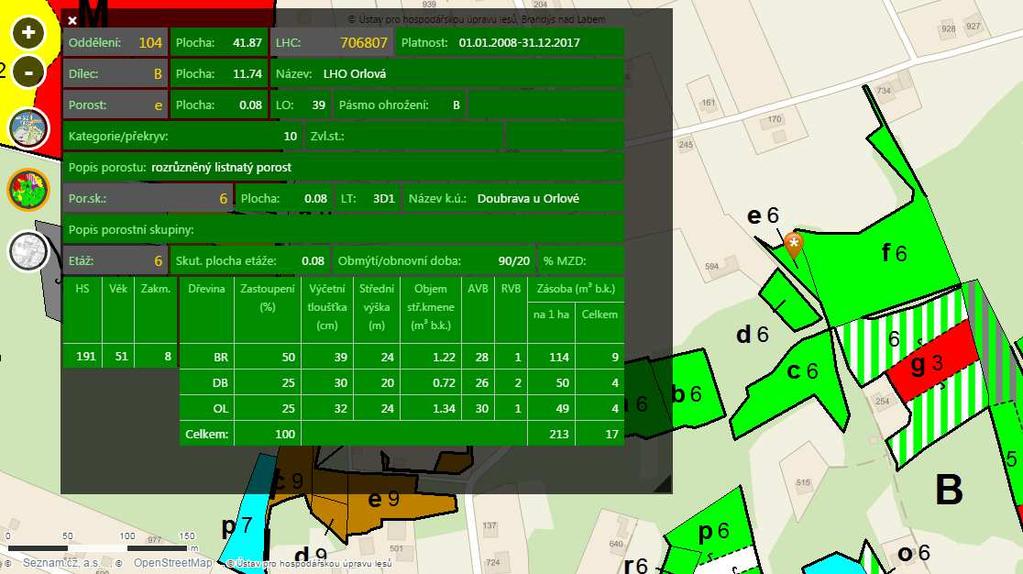Click the cadastral name Doubrava u Orlové
The height and width of the screenshot is (574, 1023).
click(528, 199)
